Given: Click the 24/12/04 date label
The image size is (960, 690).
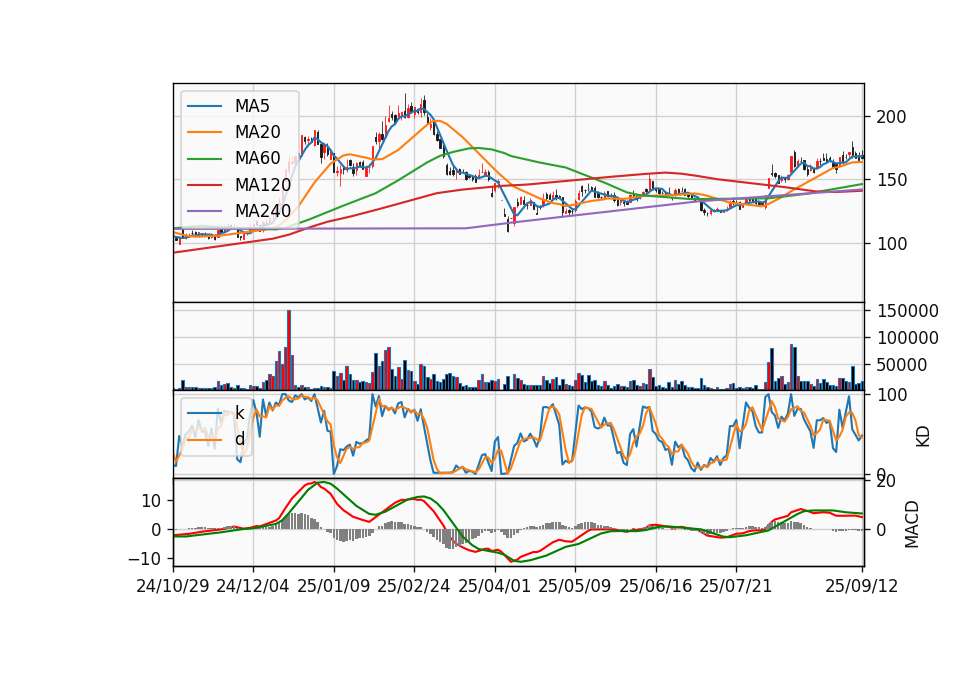Looking at the screenshot, I should 253,586.
